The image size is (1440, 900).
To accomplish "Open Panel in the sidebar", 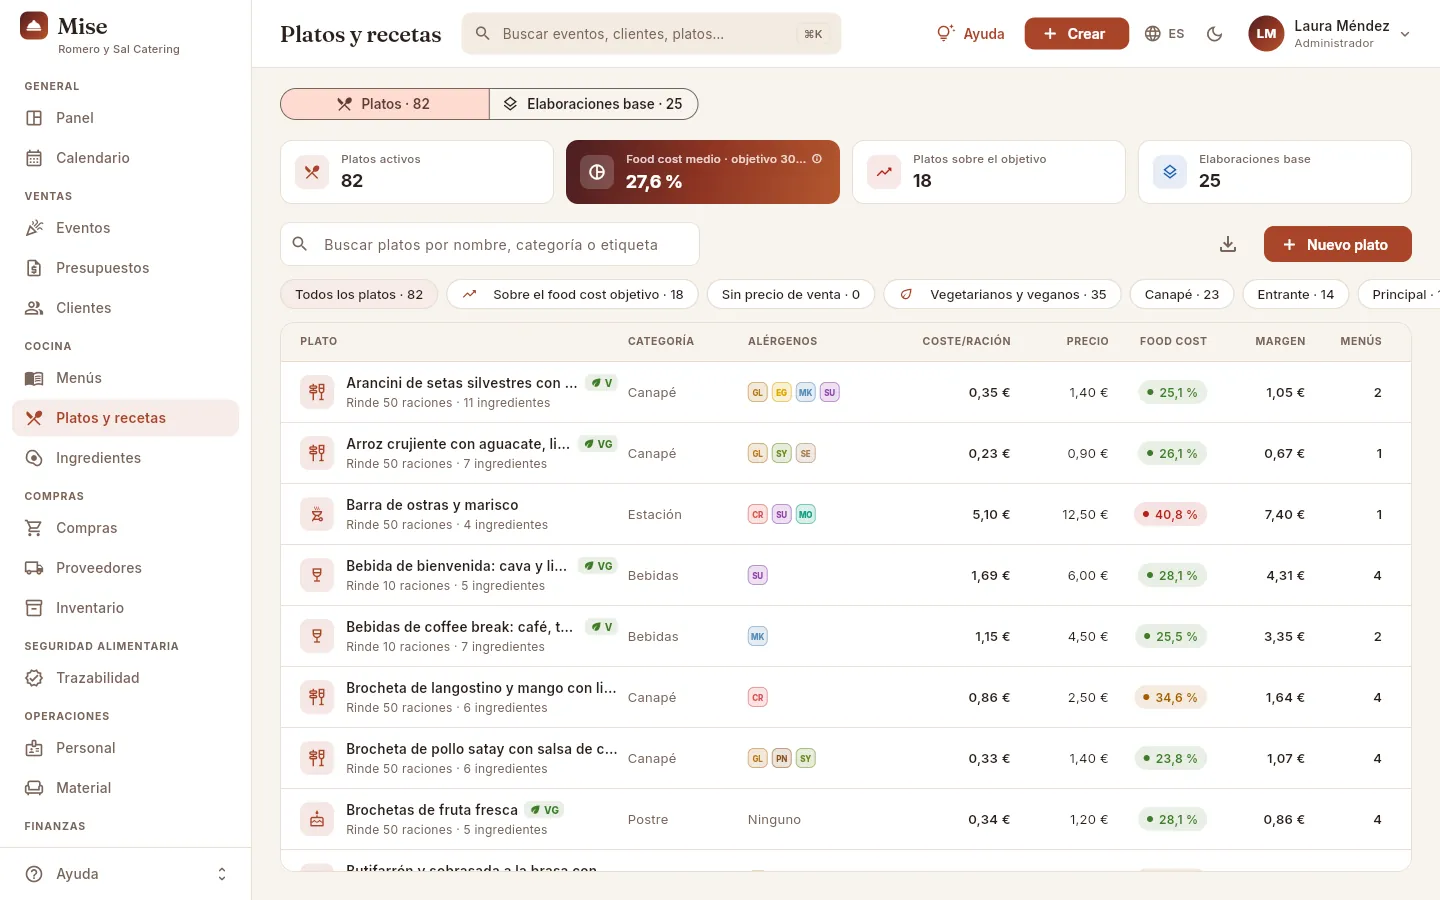I will (125, 118).
